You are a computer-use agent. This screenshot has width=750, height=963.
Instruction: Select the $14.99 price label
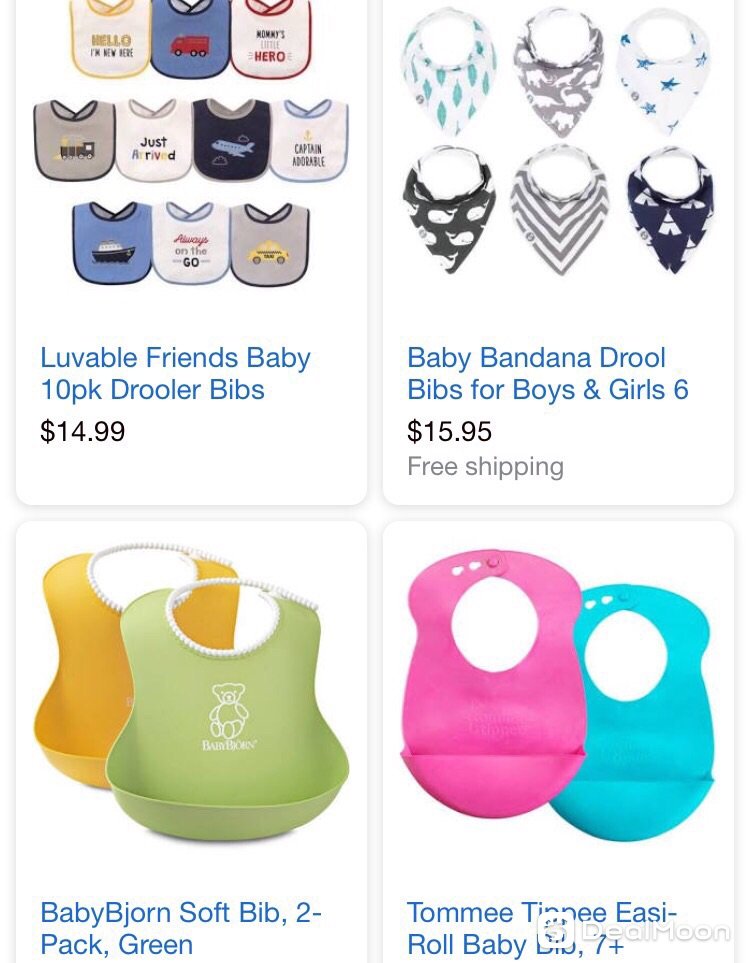coord(82,431)
